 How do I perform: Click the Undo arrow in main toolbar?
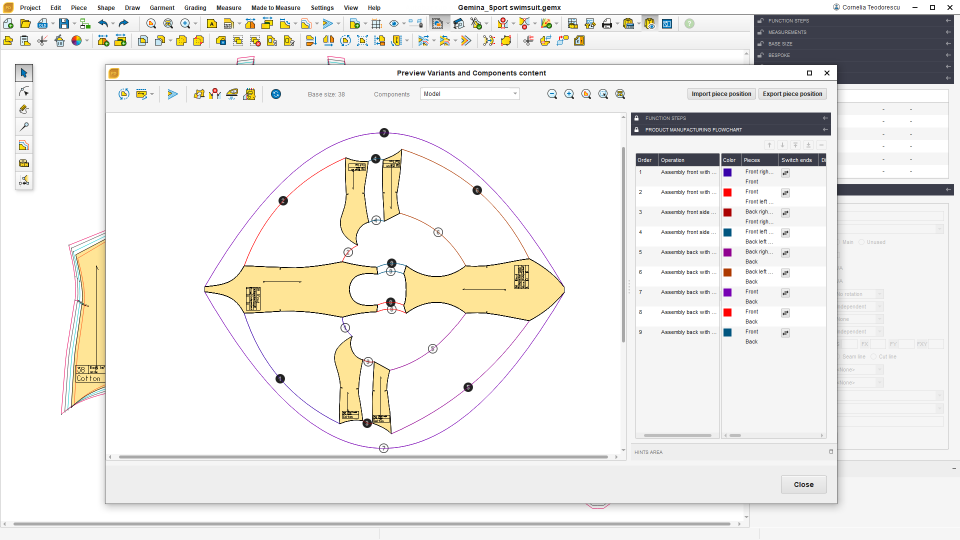pyautogui.click(x=103, y=23)
